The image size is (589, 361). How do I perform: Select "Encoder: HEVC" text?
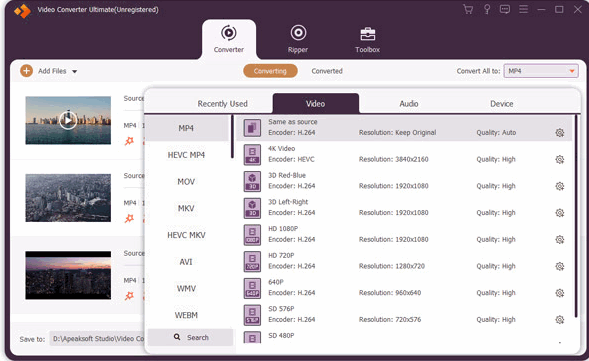pyautogui.click(x=291, y=159)
